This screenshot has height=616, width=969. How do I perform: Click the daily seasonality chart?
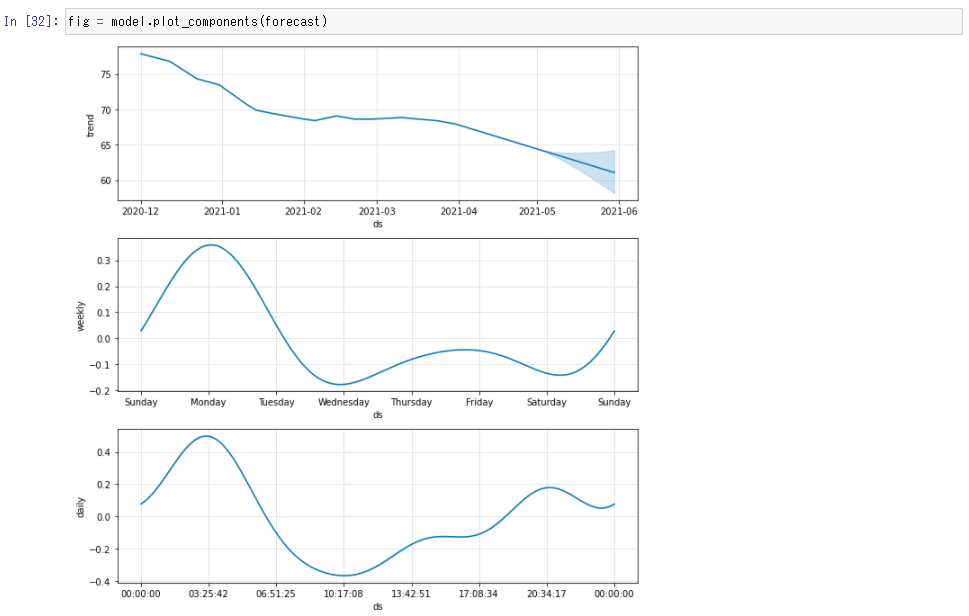click(x=378, y=506)
